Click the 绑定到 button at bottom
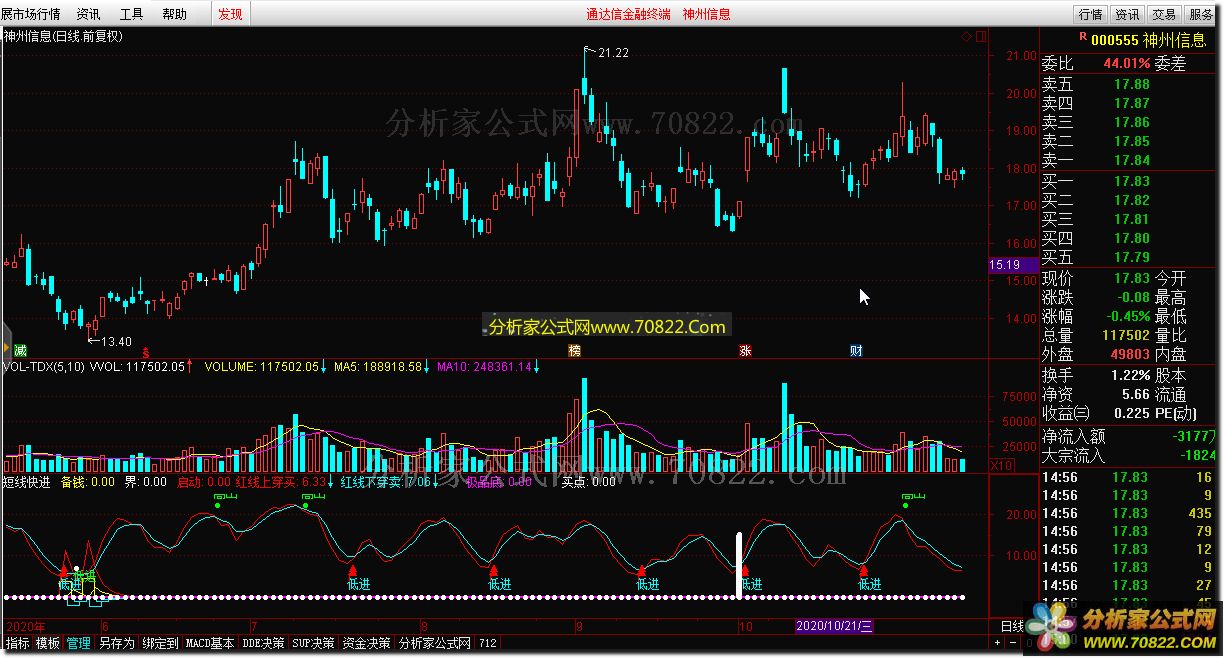The width and height of the screenshot is (1225, 658). click(160, 643)
